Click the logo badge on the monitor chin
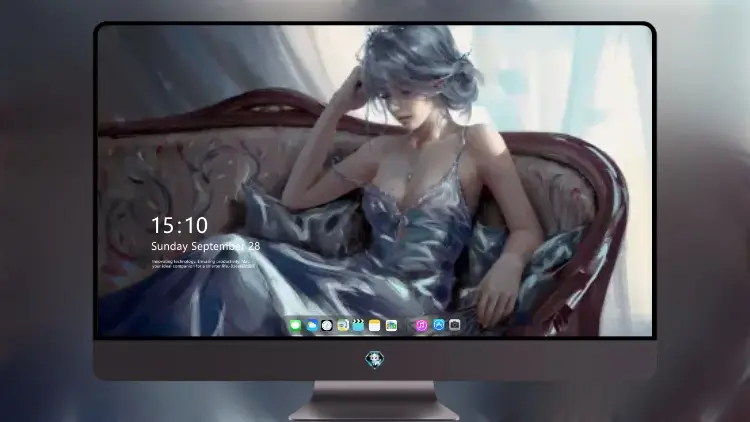This screenshot has width=750, height=422. point(375,359)
